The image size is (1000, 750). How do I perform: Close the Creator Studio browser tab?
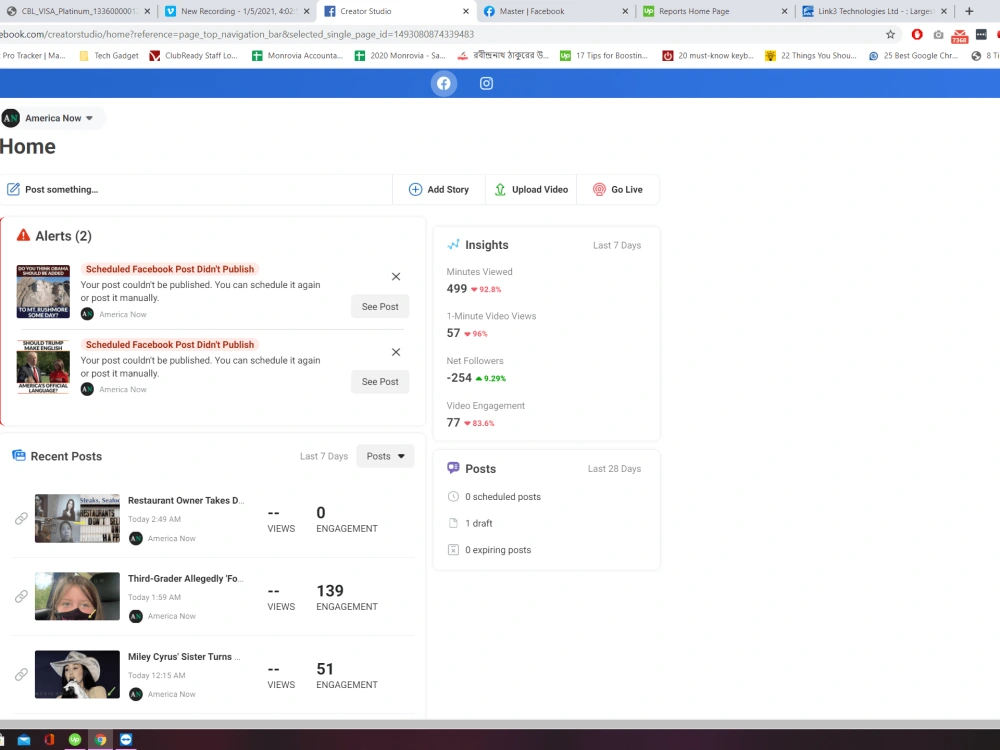coord(466,11)
